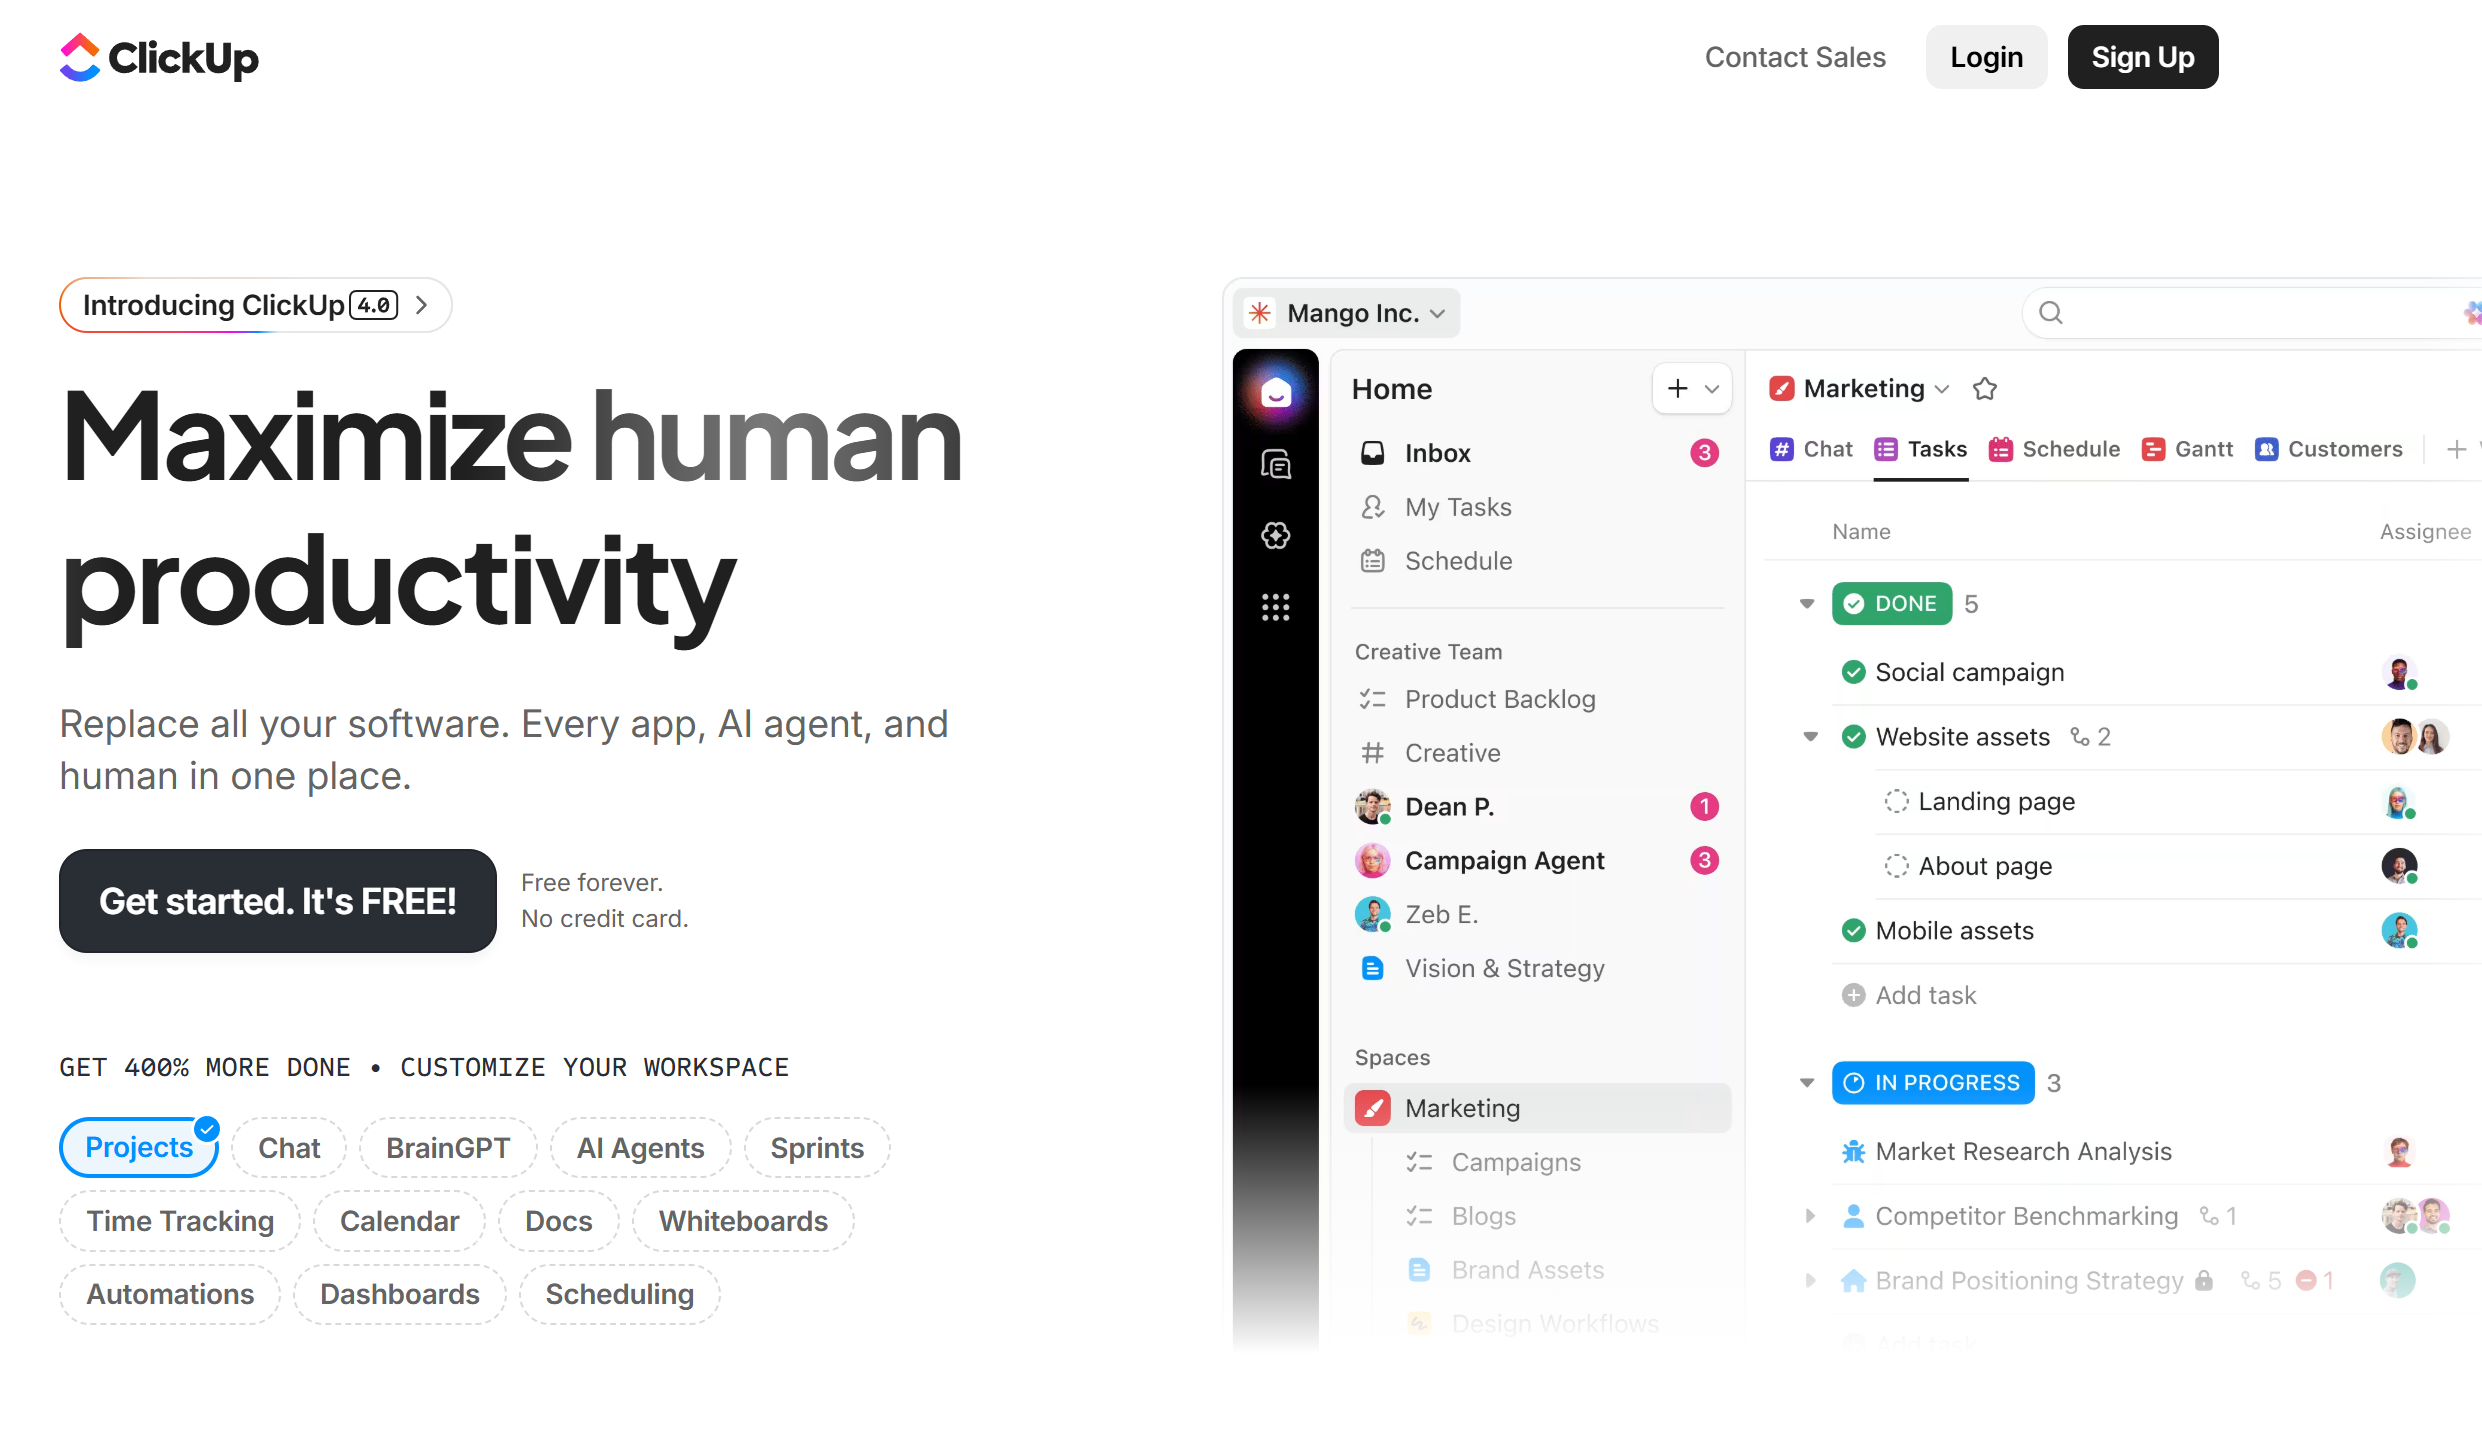Click the star icon next to Marketing

click(1985, 389)
